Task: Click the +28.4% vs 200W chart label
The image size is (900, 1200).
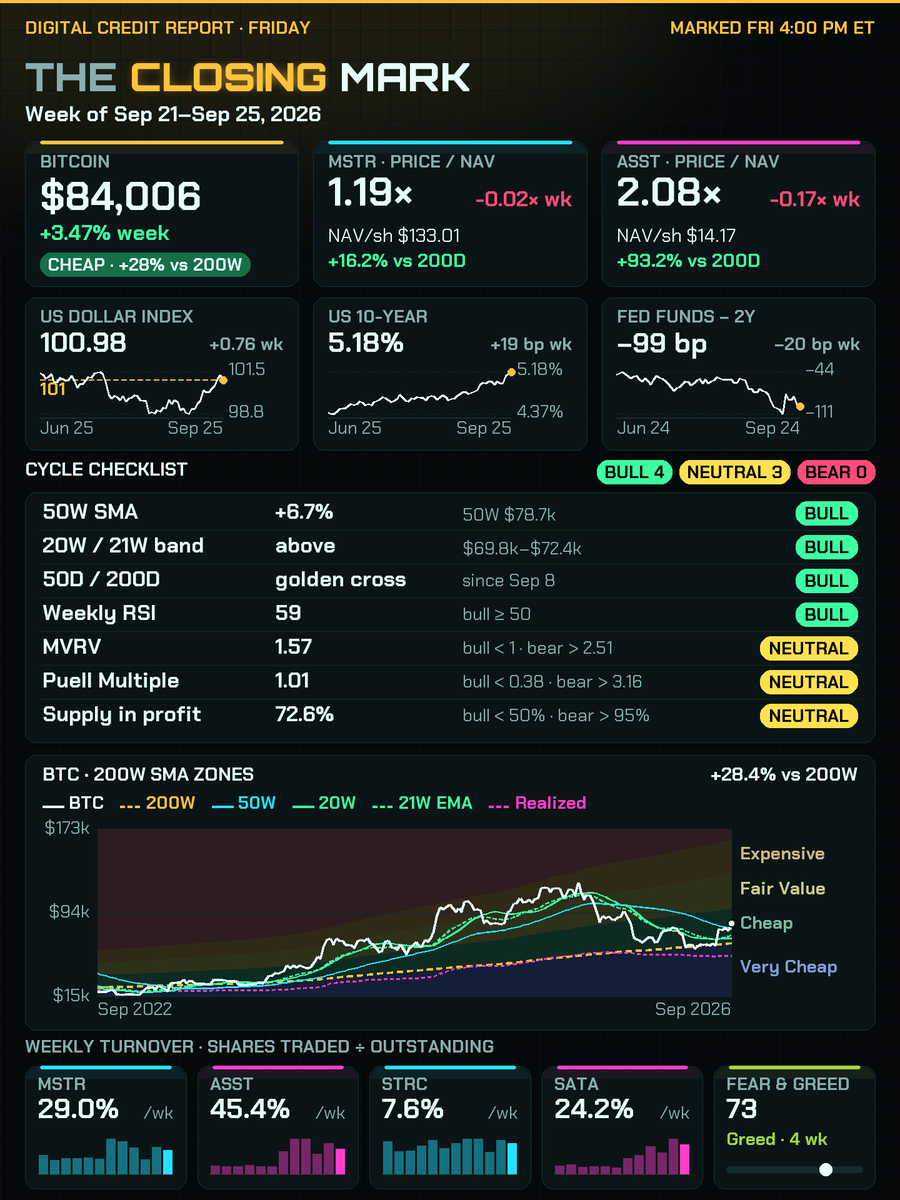Action: (784, 774)
